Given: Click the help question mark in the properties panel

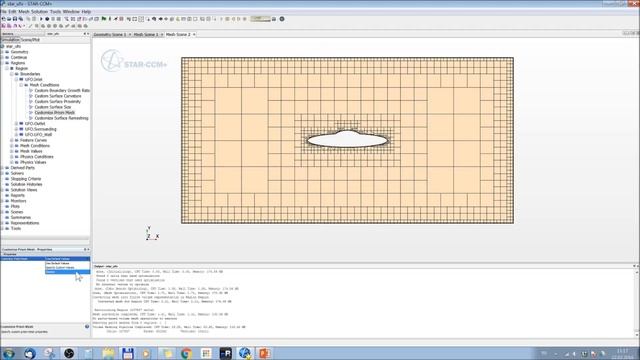Looking at the screenshot, I should (x=87, y=327).
